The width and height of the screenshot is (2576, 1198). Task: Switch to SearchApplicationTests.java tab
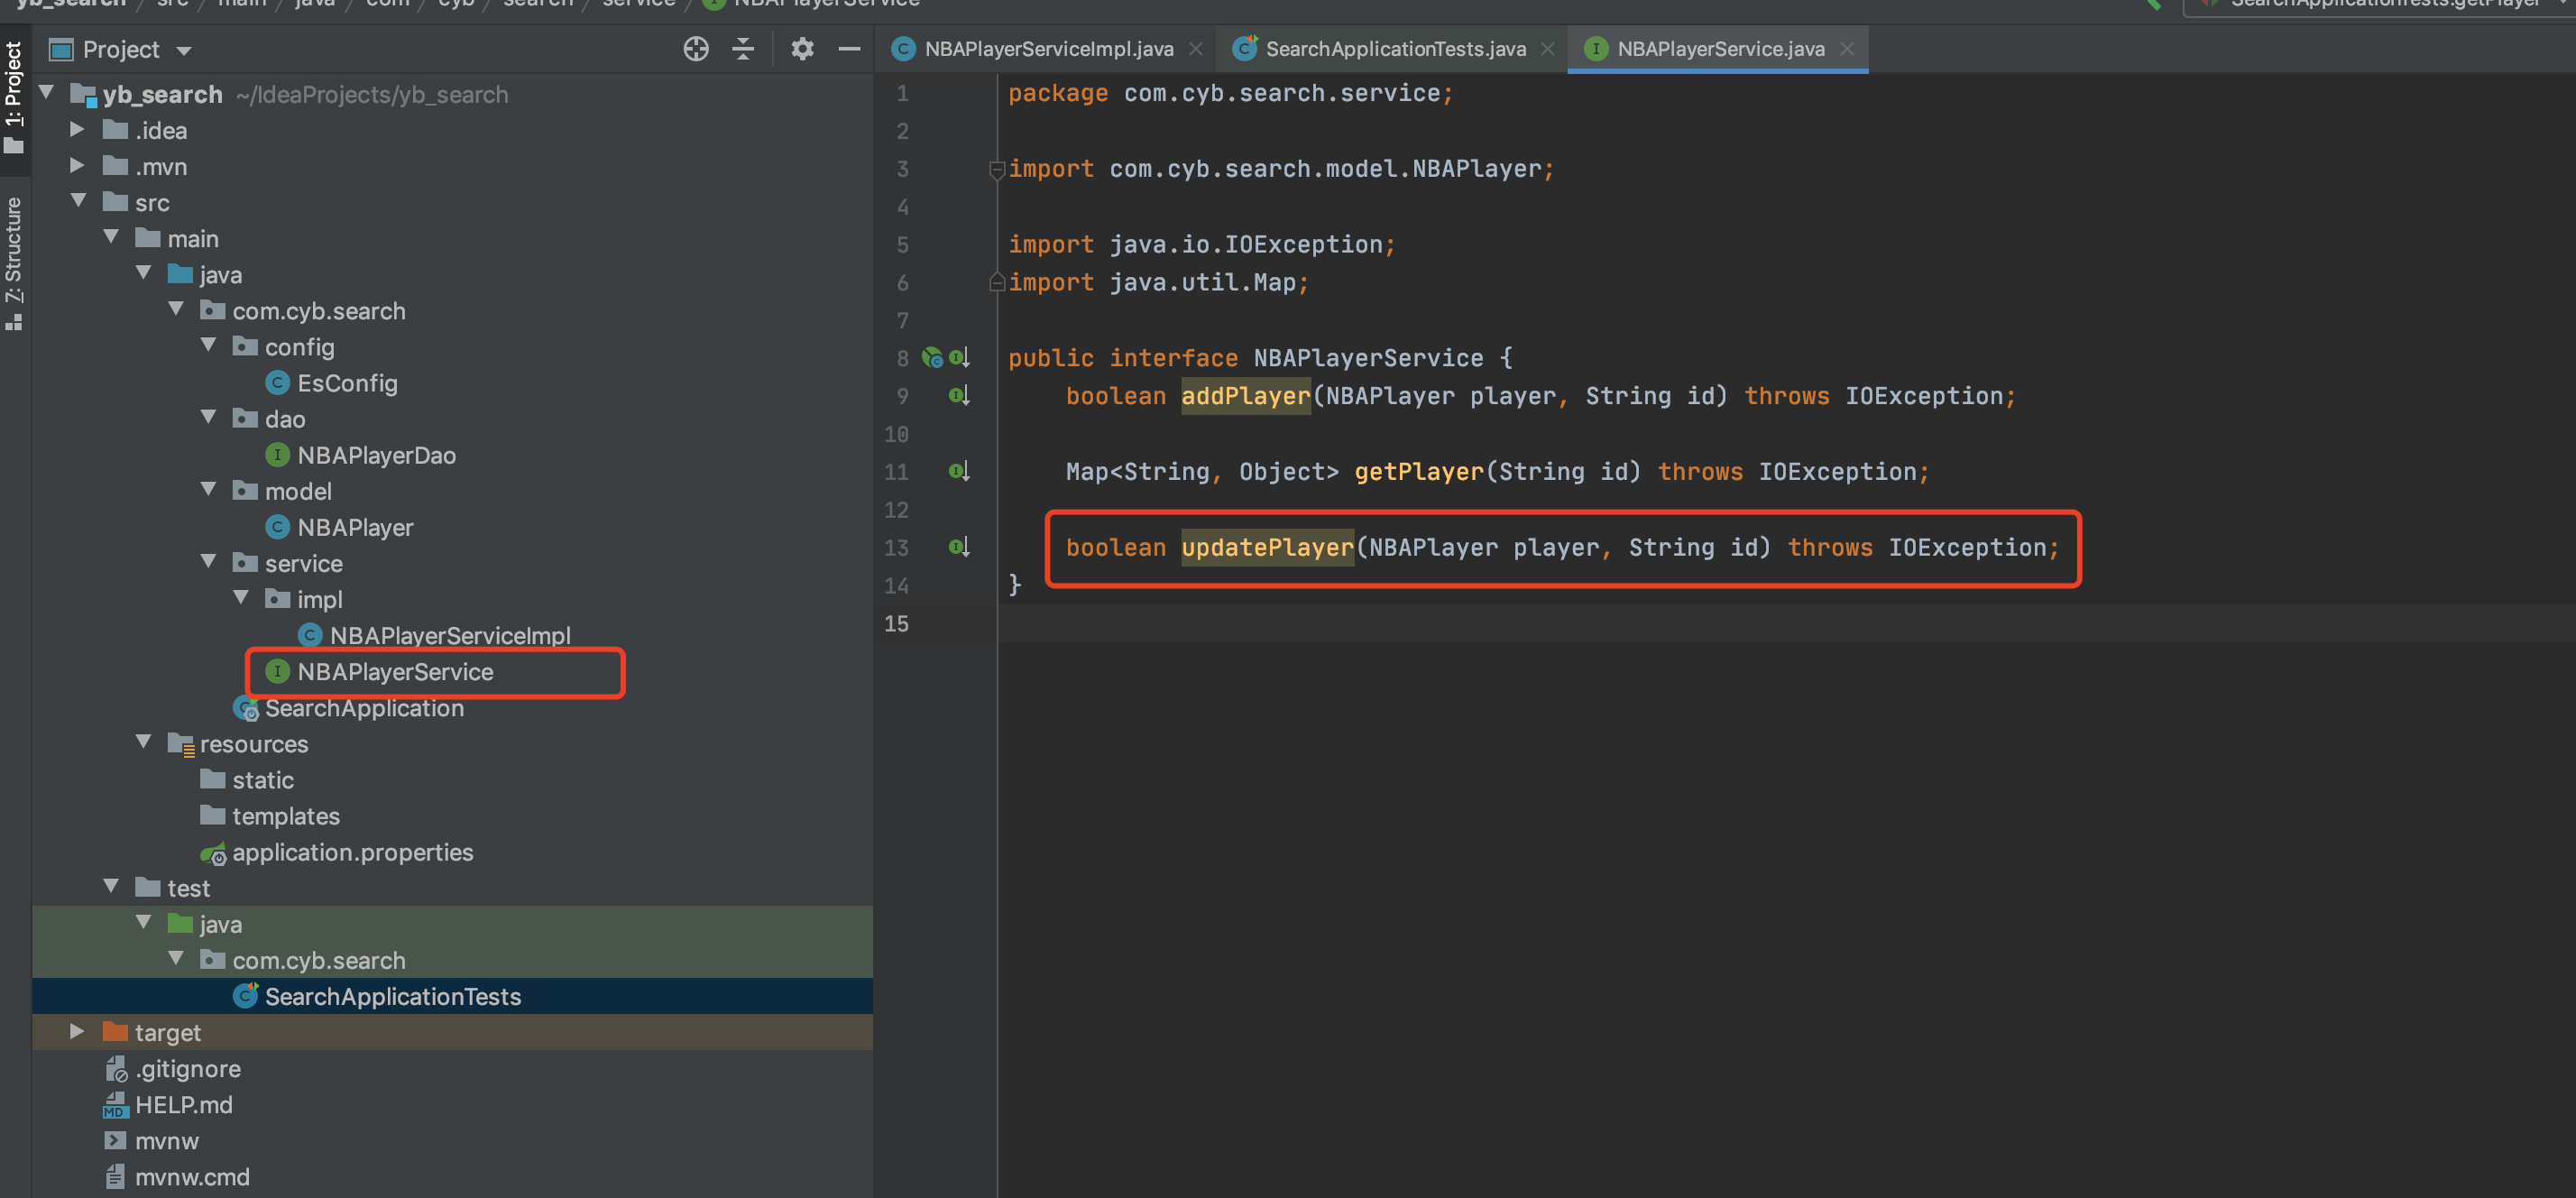click(x=1395, y=49)
